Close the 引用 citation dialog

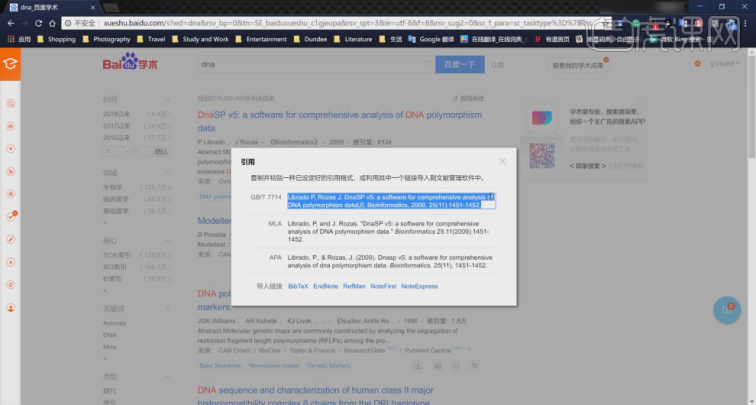pos(502,161)
